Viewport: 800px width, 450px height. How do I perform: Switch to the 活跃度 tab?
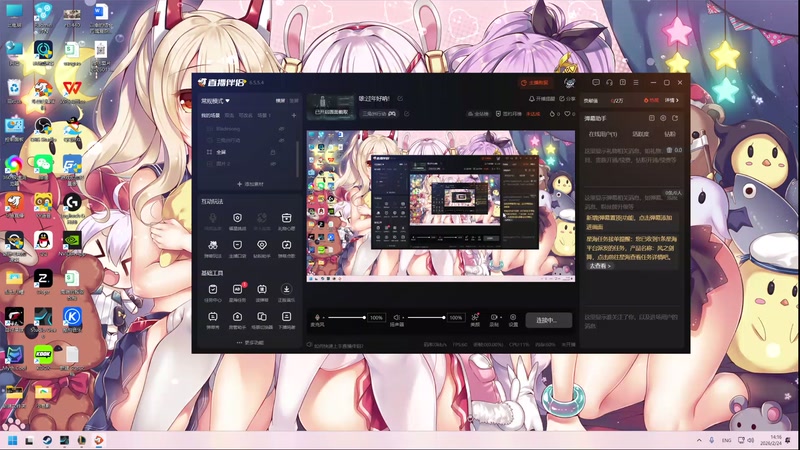640,134
